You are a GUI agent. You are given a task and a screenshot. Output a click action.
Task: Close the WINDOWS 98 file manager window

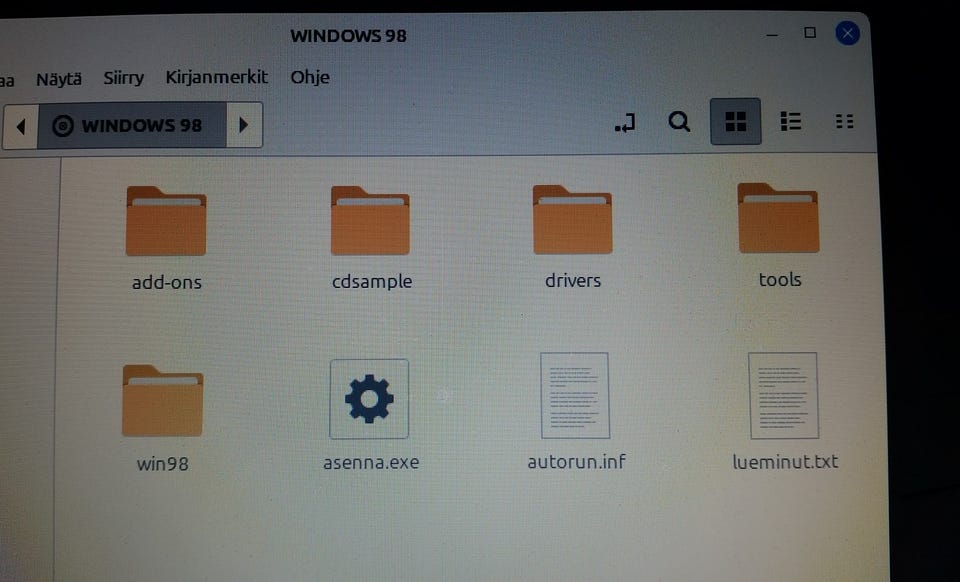(847, 33)
